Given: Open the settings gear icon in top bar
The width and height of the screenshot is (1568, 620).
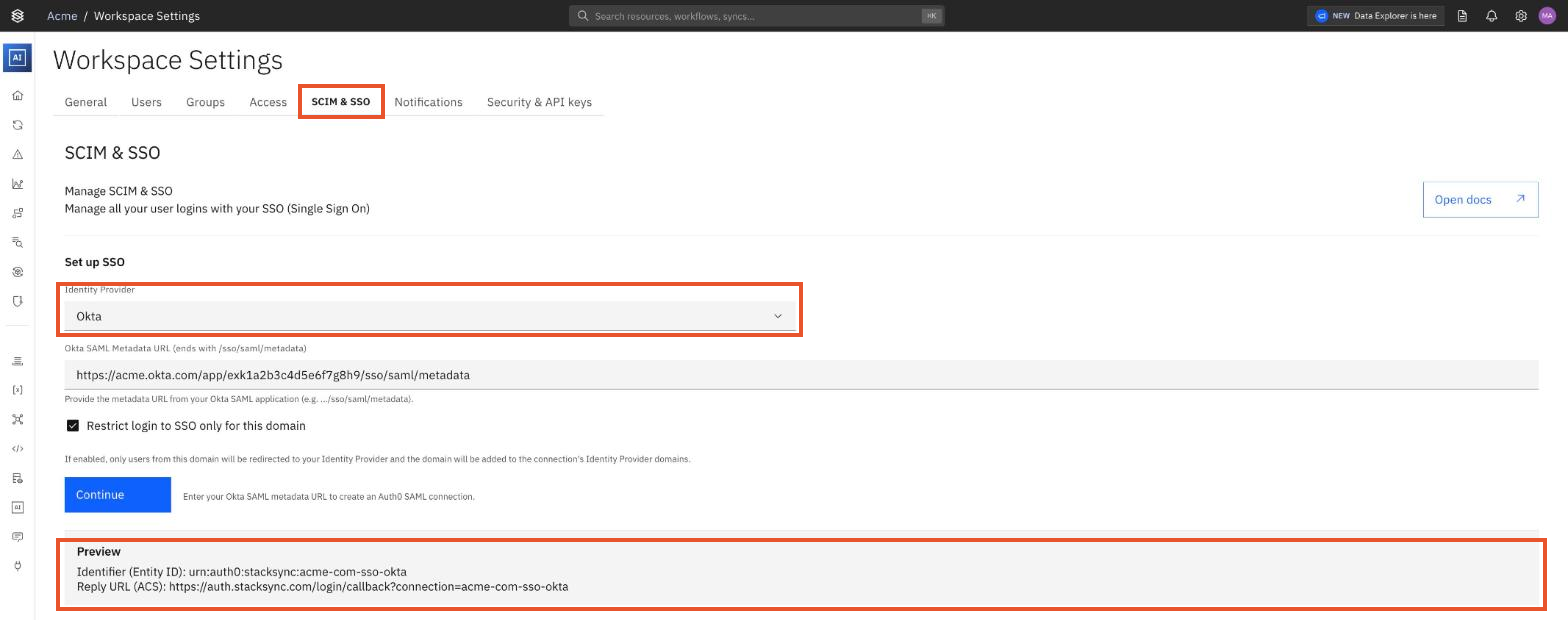Looking at the screenshot, I should tap(1521, 16).
